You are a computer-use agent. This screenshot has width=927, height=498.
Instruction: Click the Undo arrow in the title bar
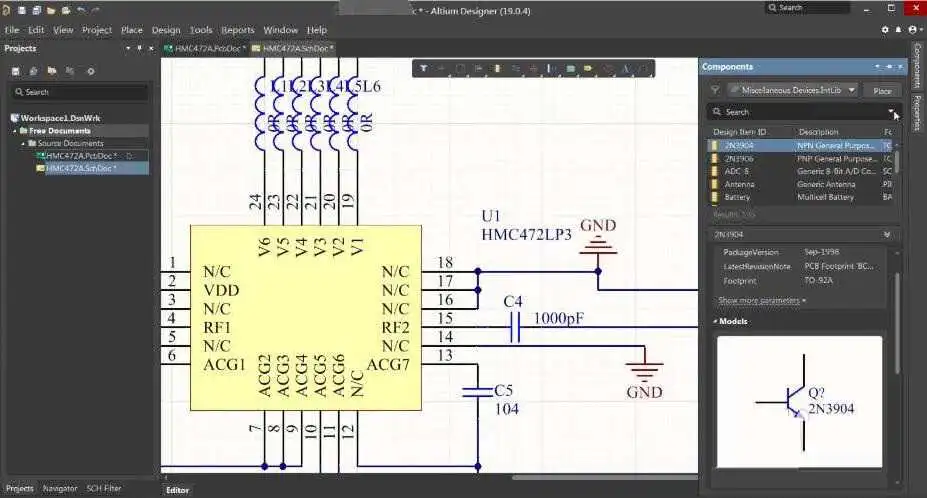click(x=81, y=10)
